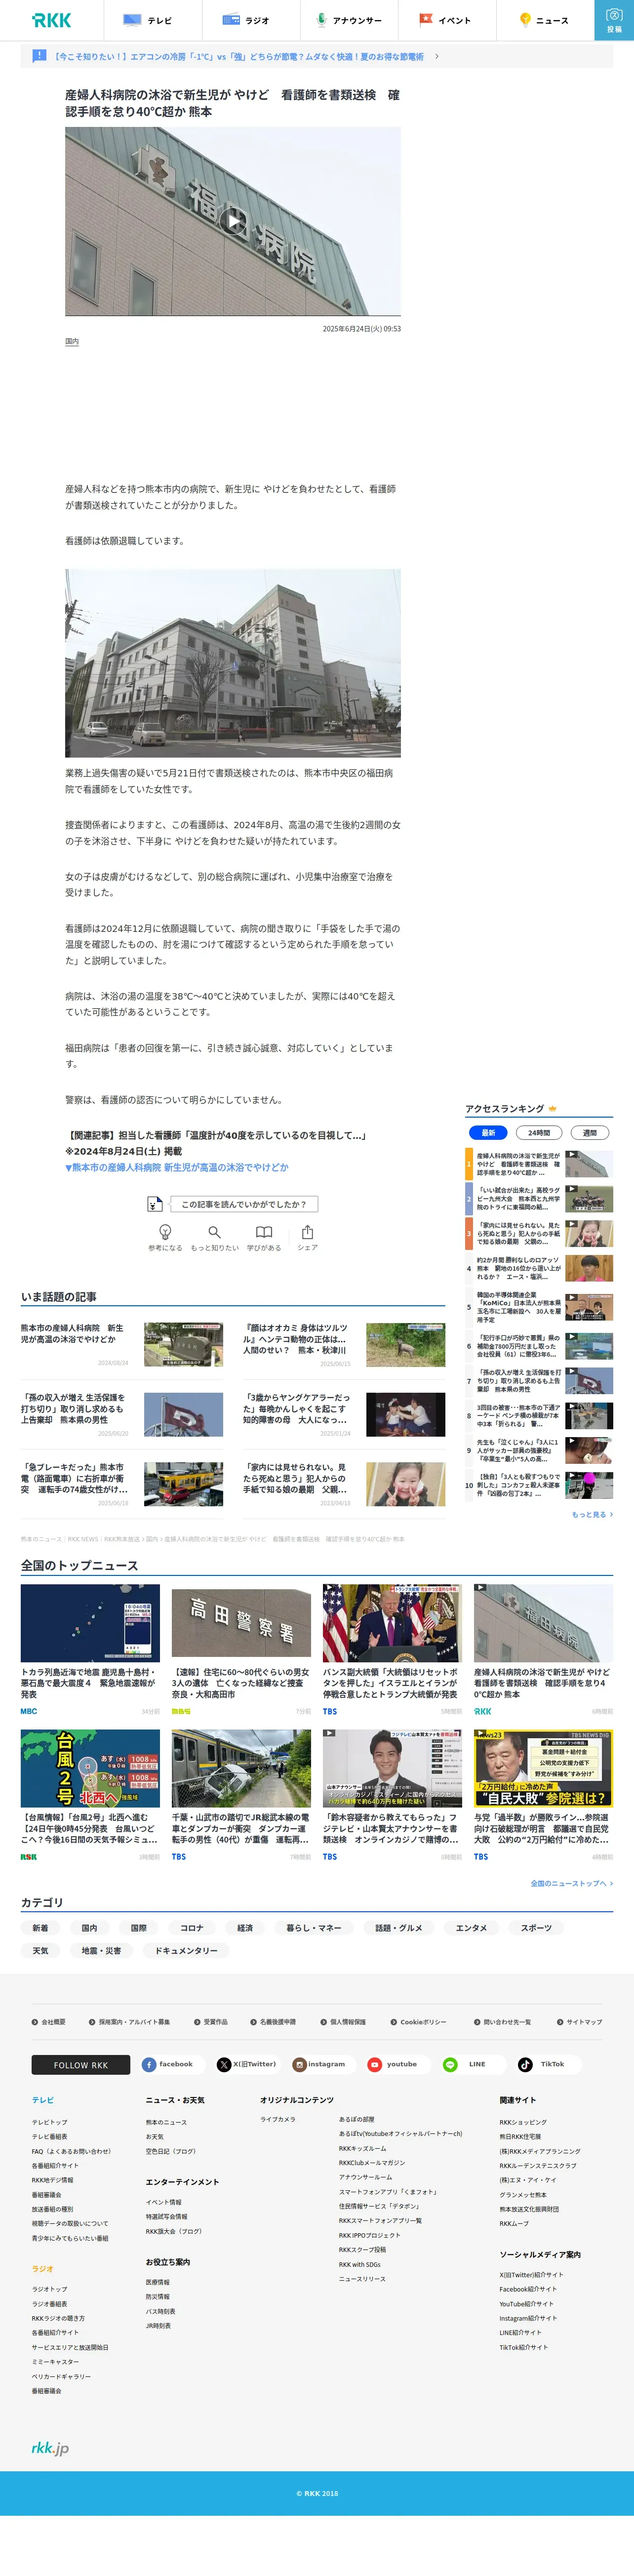Image resolution: width=634 pixels, height=2576 pixels.
Task: Click 全国のニューストップへ link
Action: 571,1883
